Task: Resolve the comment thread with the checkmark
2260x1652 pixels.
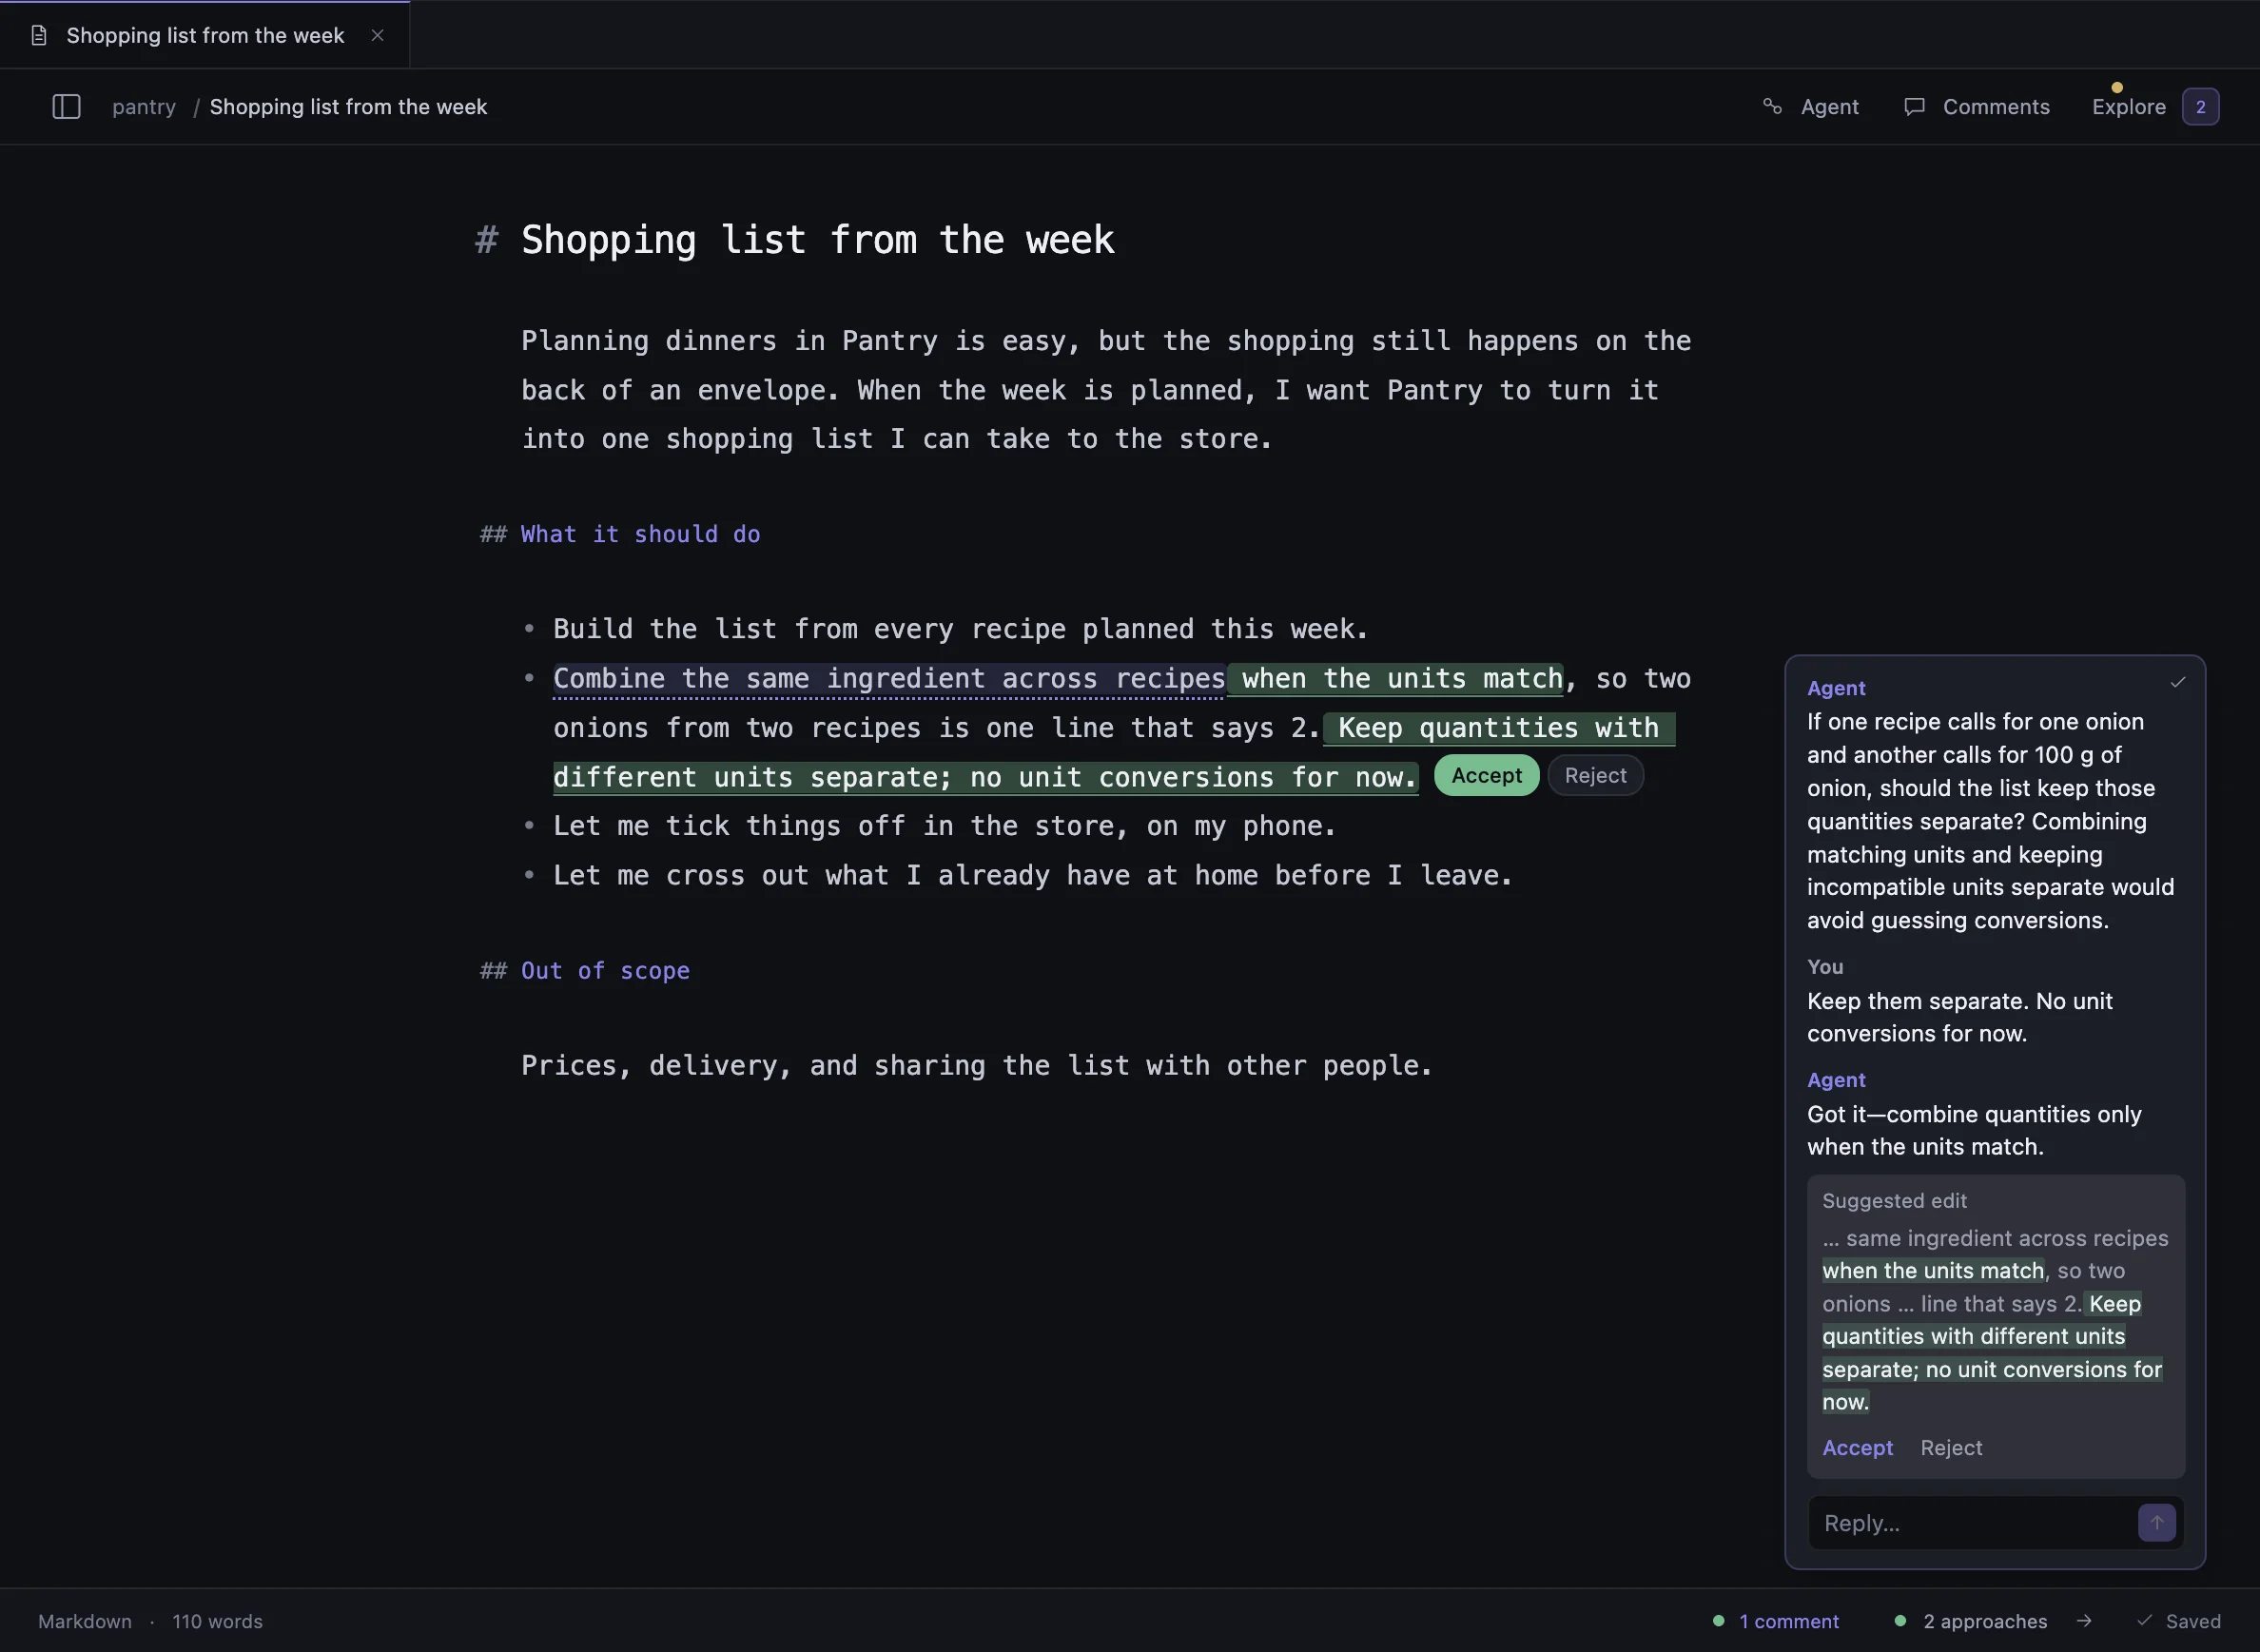Action: pos(2178,683)
